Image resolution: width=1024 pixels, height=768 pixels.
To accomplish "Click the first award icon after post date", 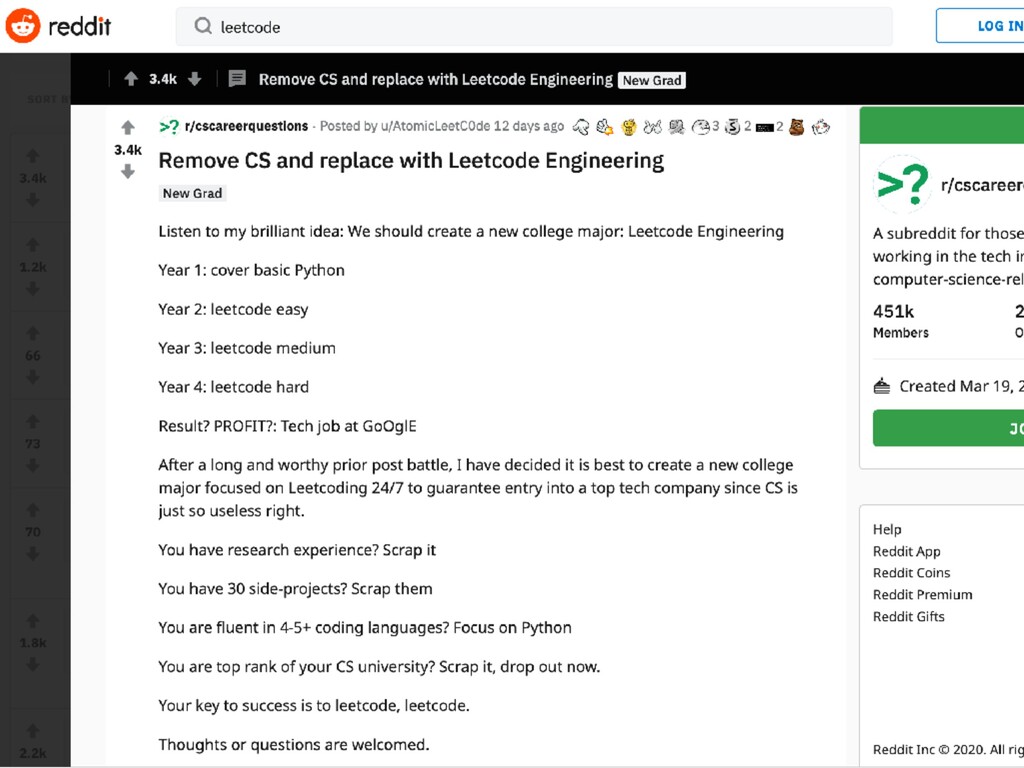I will point(581,127).
